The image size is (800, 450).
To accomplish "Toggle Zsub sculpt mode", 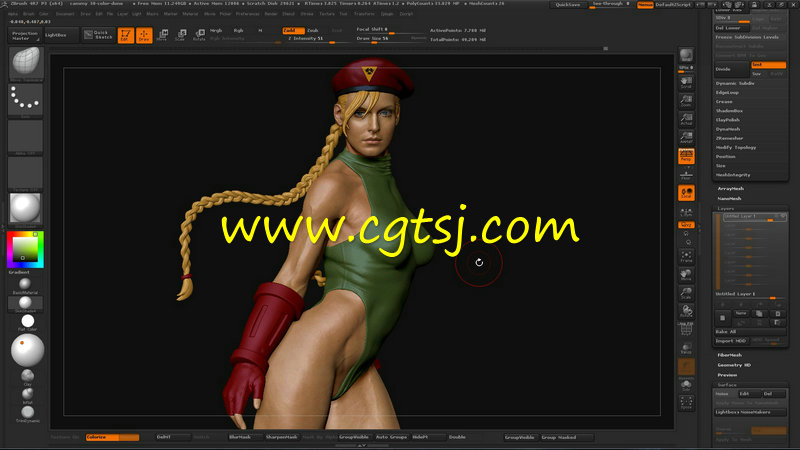I will tap(313, 31).
